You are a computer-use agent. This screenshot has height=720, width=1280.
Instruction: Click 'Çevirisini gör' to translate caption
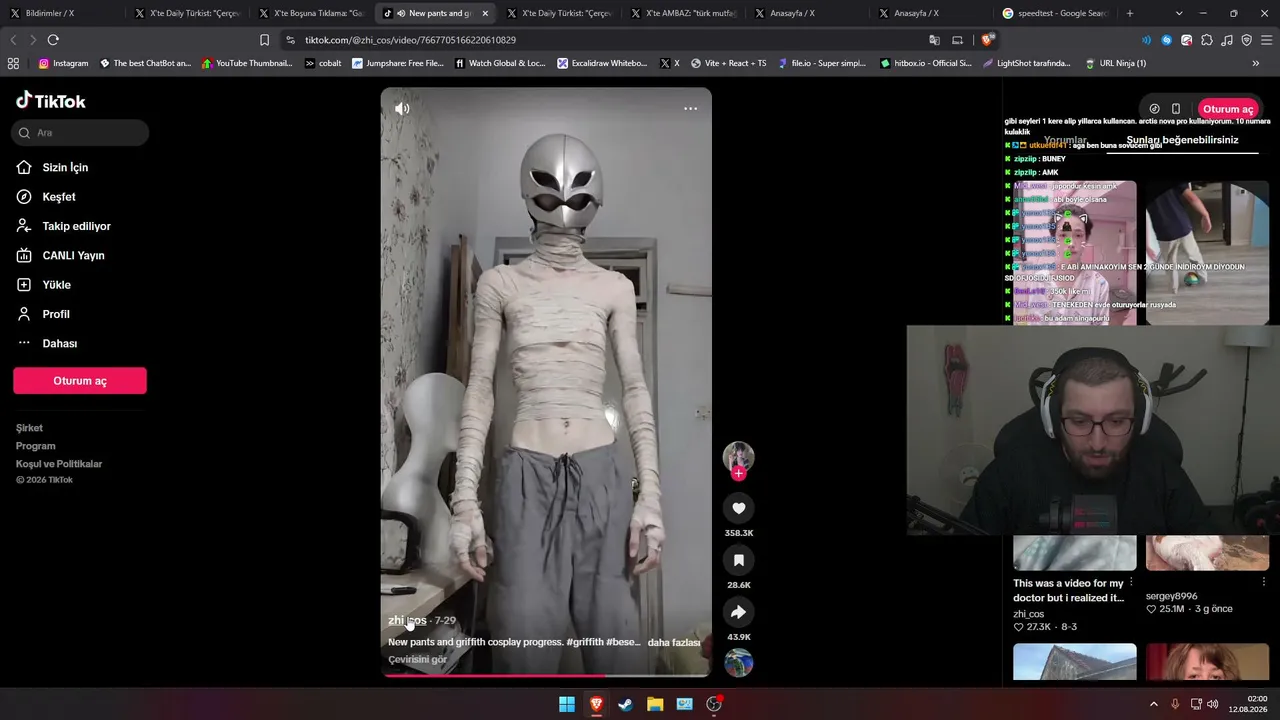417,660
